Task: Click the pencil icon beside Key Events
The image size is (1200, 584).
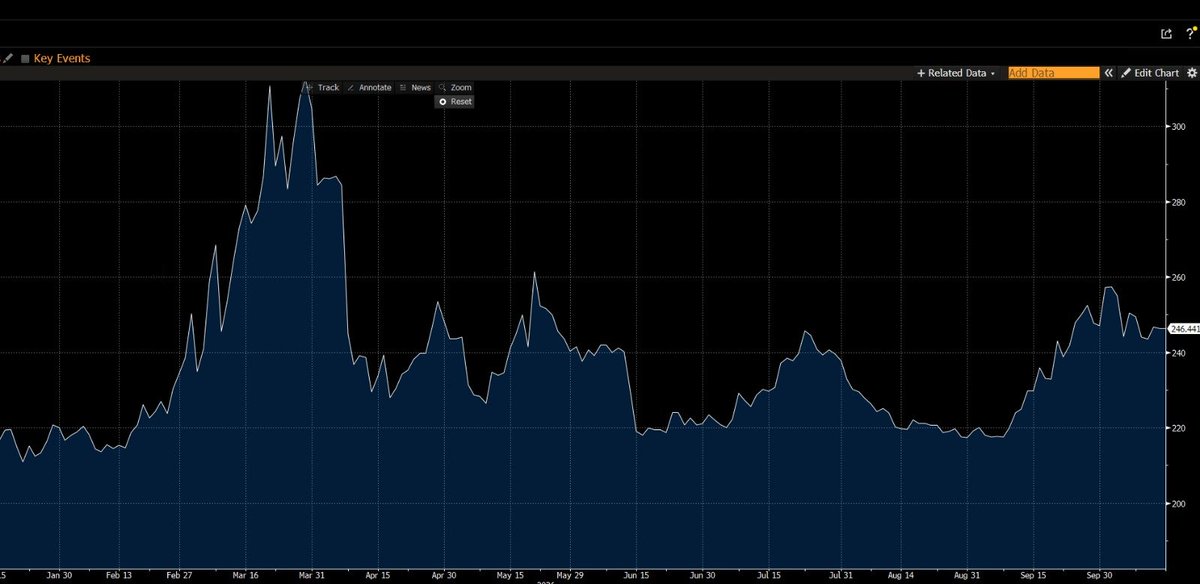Action: (8, 59)
